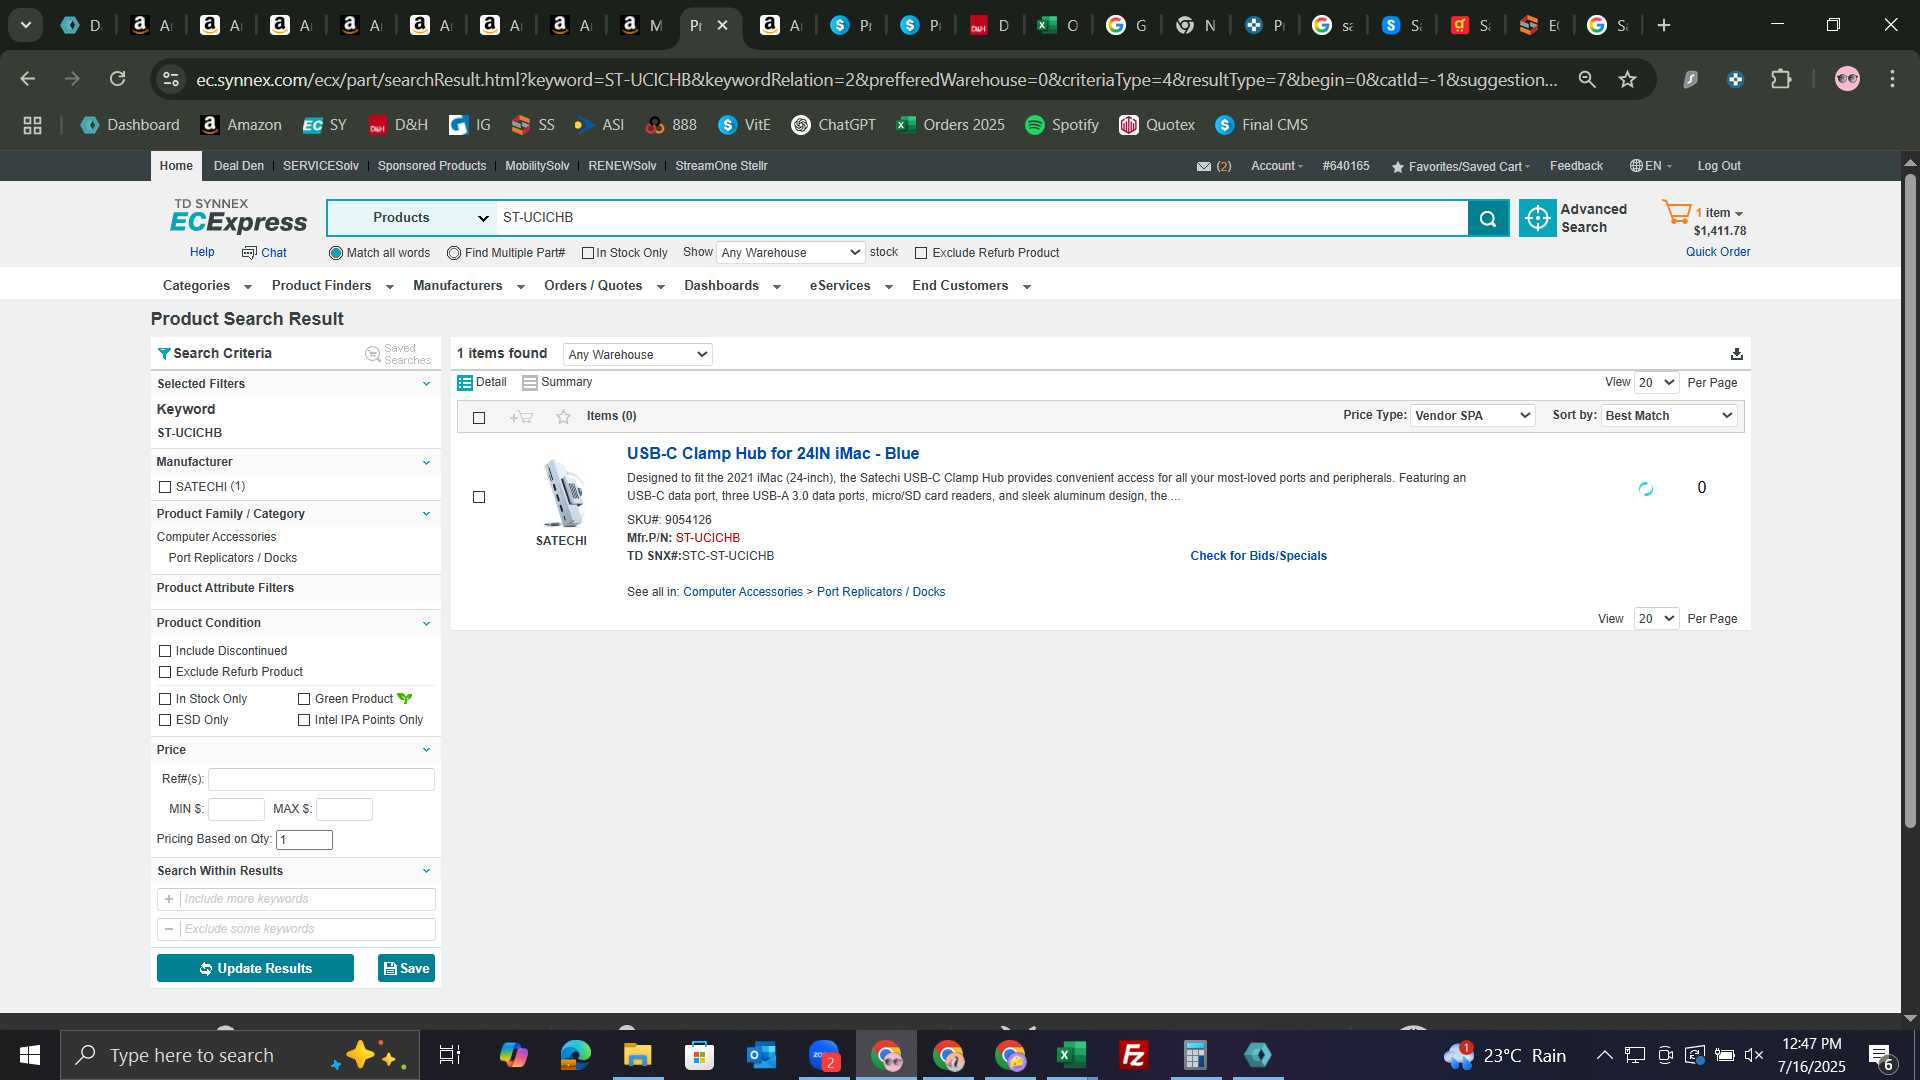Open the Show Any Warehouse stock dropdown
The width and height of the screenshot is (1920, 1080).
coord(790,253)
